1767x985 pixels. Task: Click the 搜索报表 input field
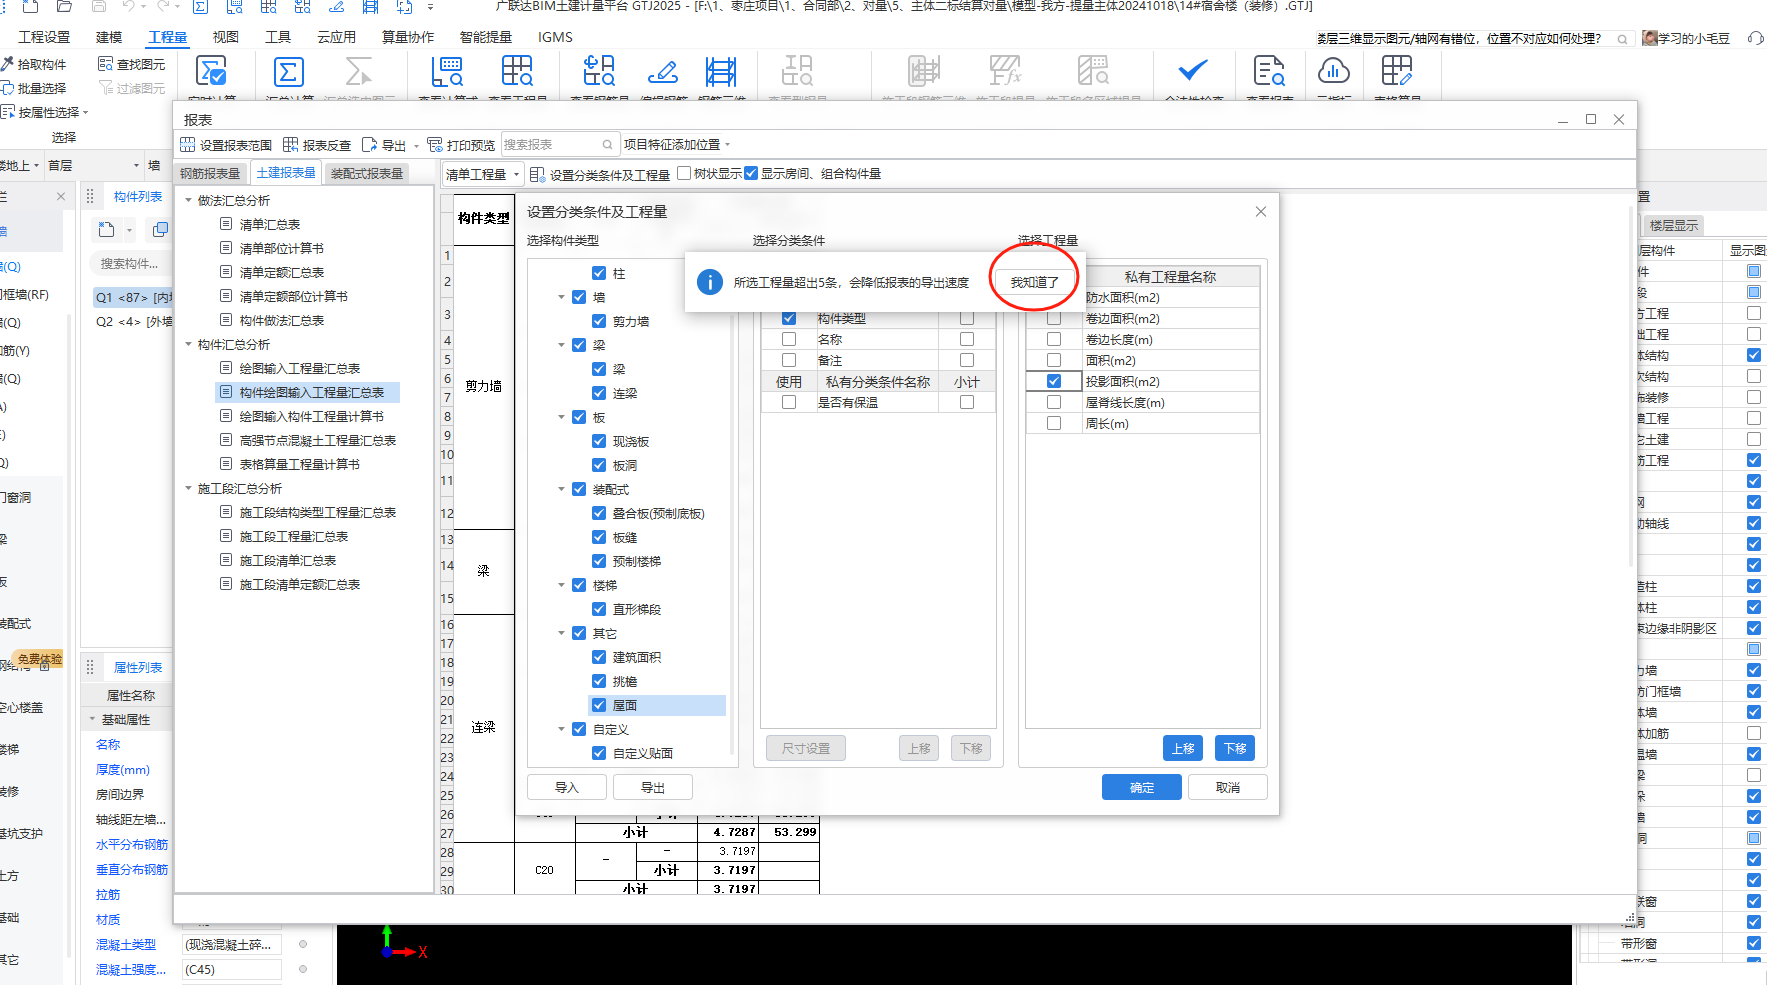pyautogui.click(x=558, y=145)
